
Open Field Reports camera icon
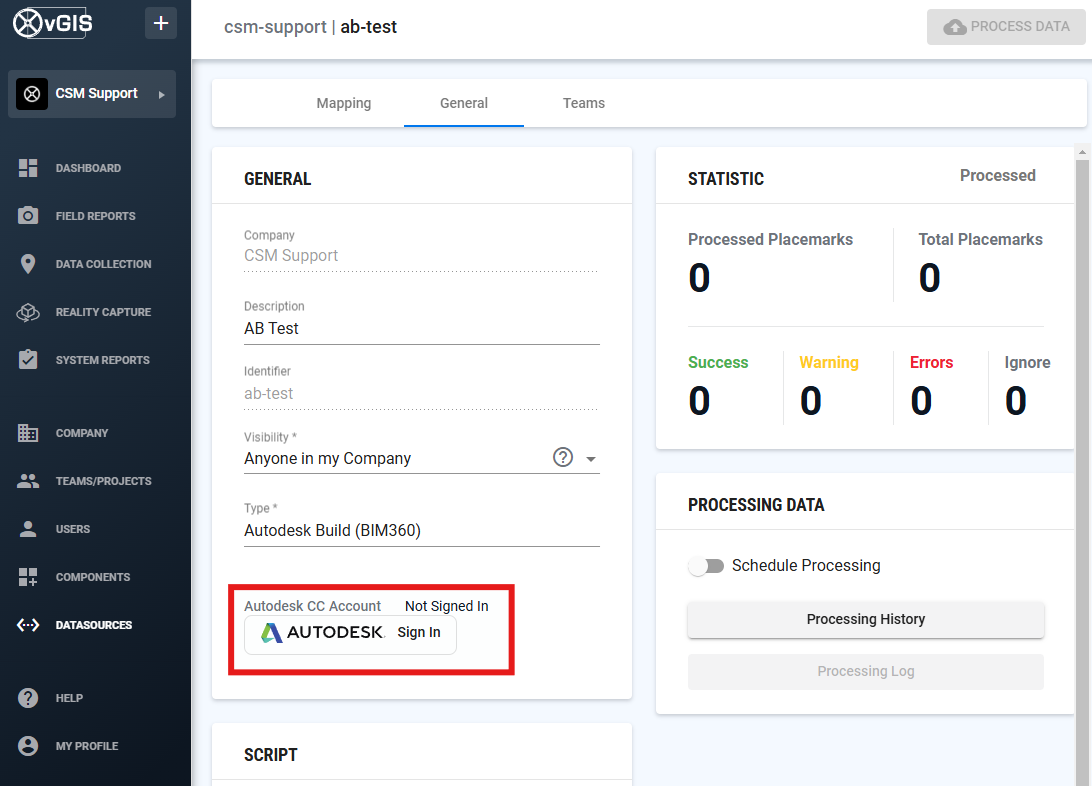click(x=28, y=216)
